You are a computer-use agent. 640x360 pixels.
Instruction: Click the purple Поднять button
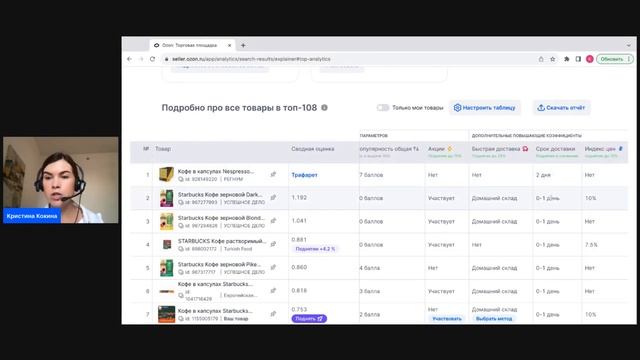tap(309, 318)
